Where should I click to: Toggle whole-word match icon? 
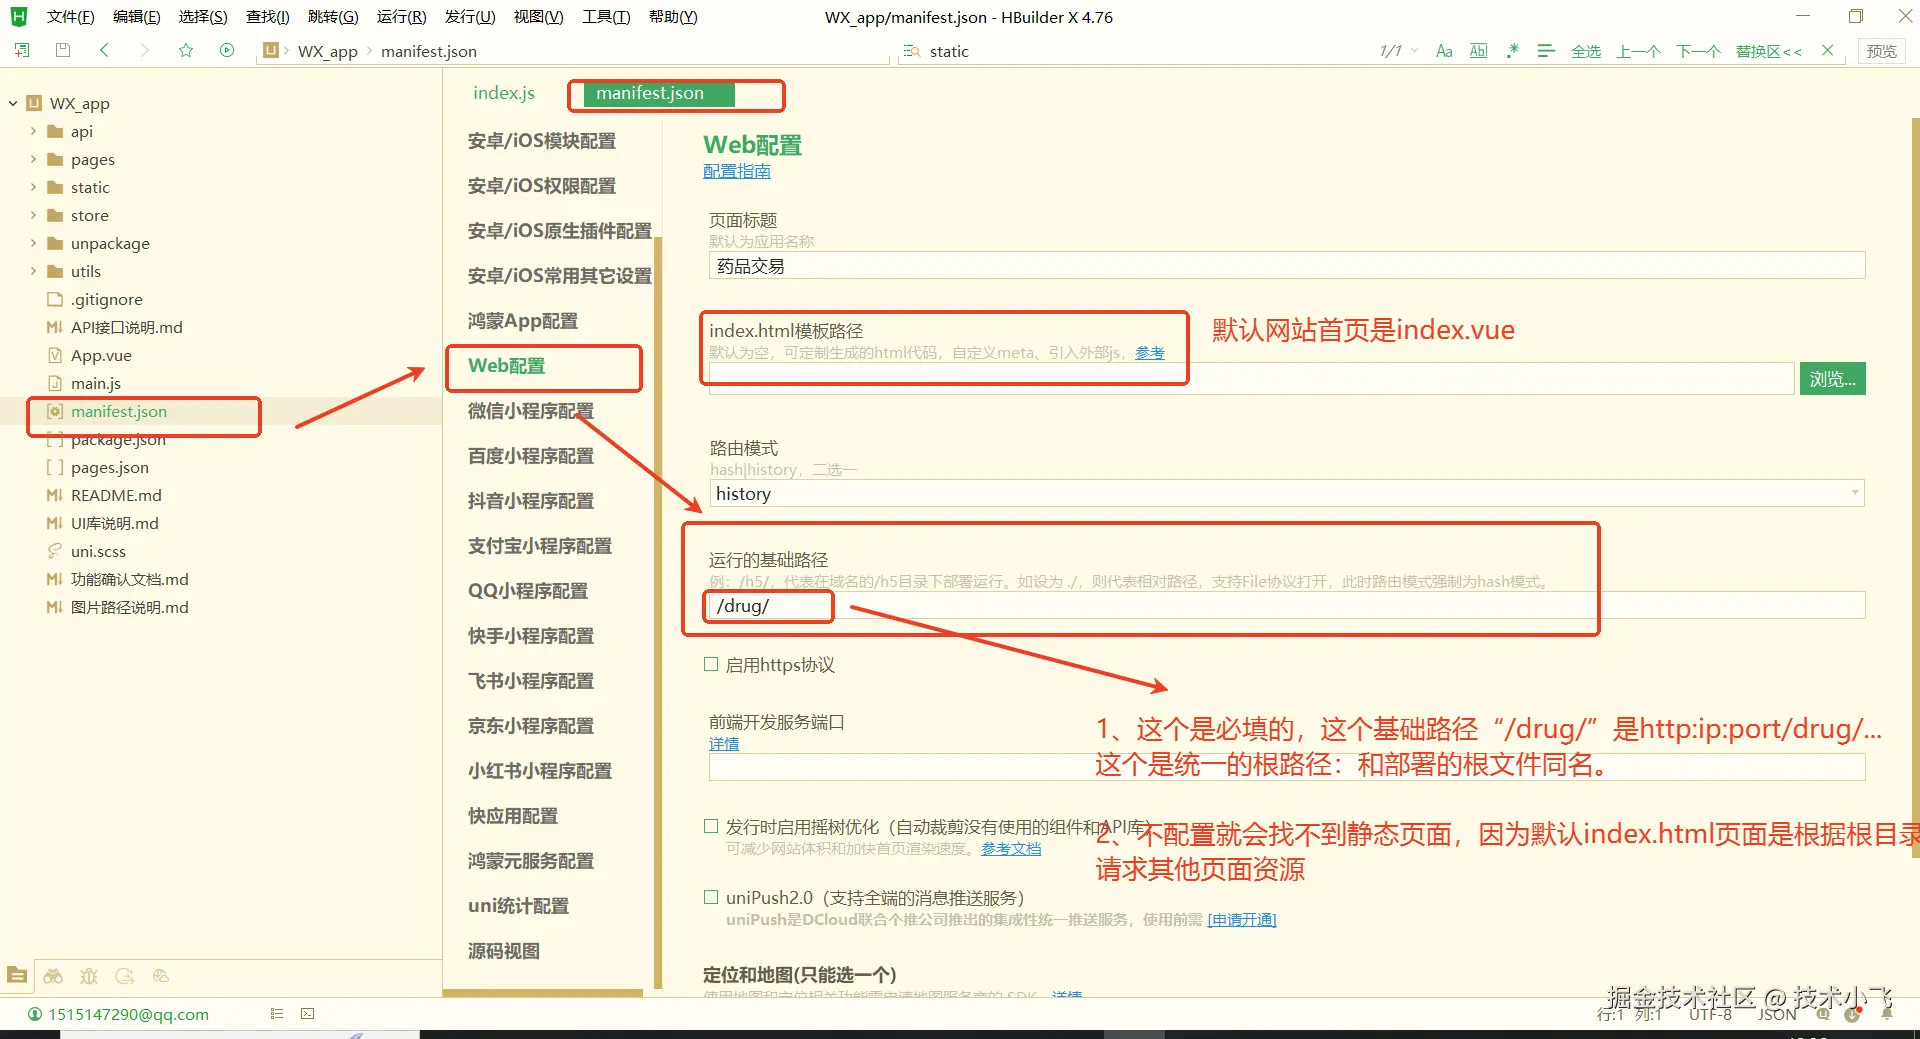pyautogui.click(x=1479, y=51)
